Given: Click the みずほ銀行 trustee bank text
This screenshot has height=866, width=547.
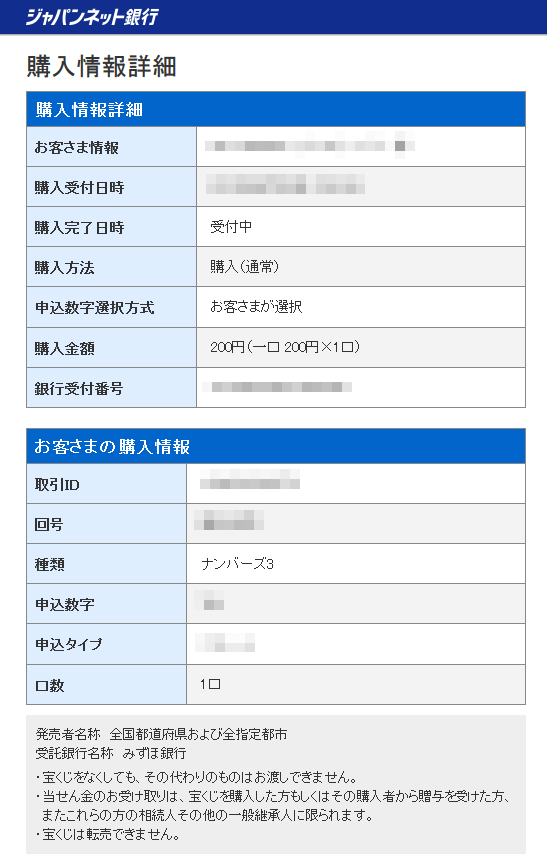Looking at the screenshot, I should [154, 753].
